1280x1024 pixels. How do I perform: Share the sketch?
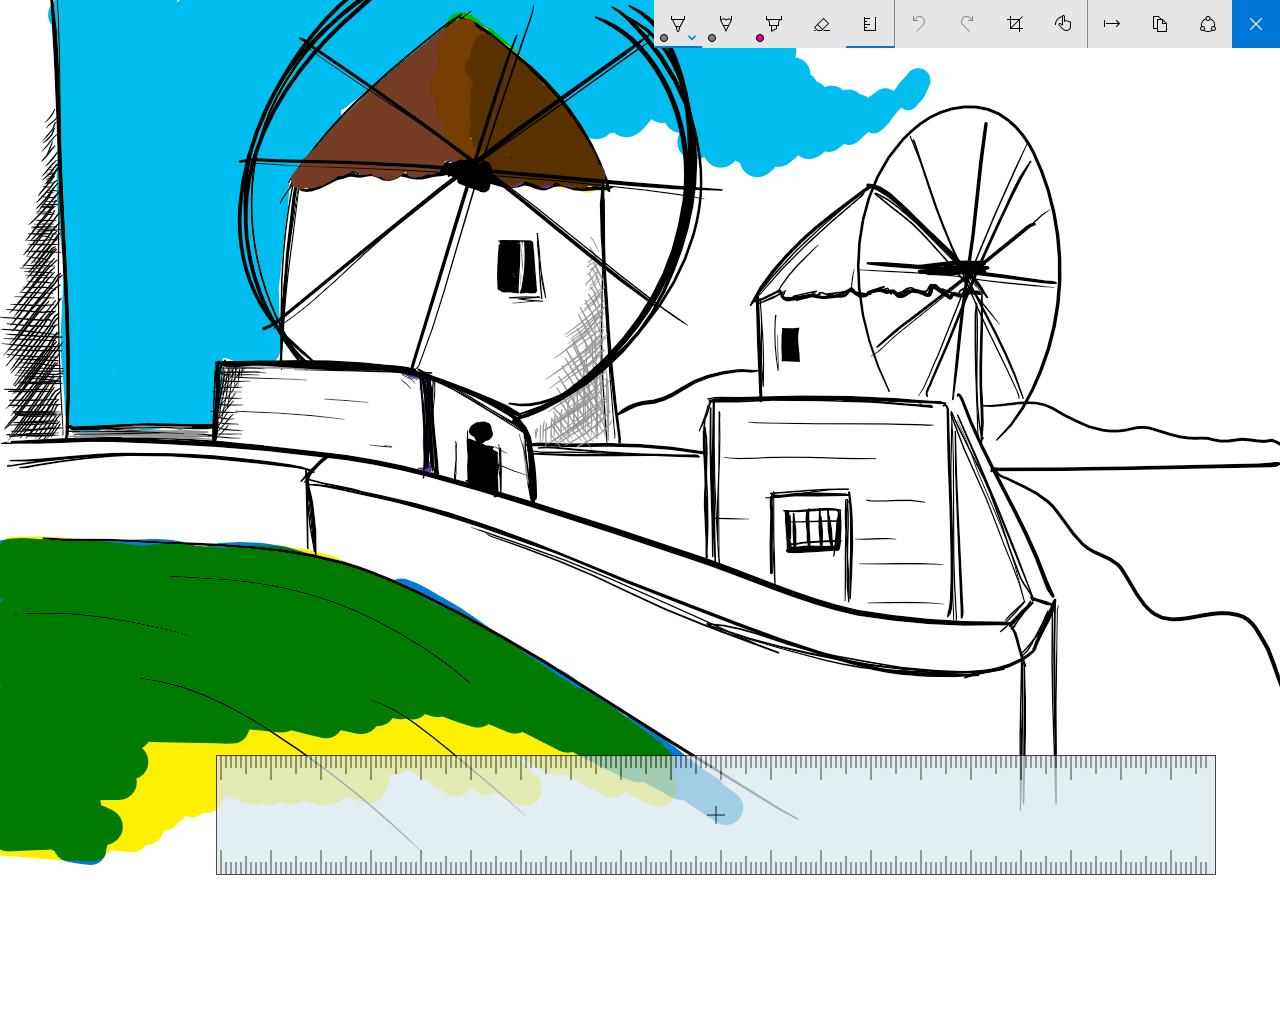tap(1208, 24)
